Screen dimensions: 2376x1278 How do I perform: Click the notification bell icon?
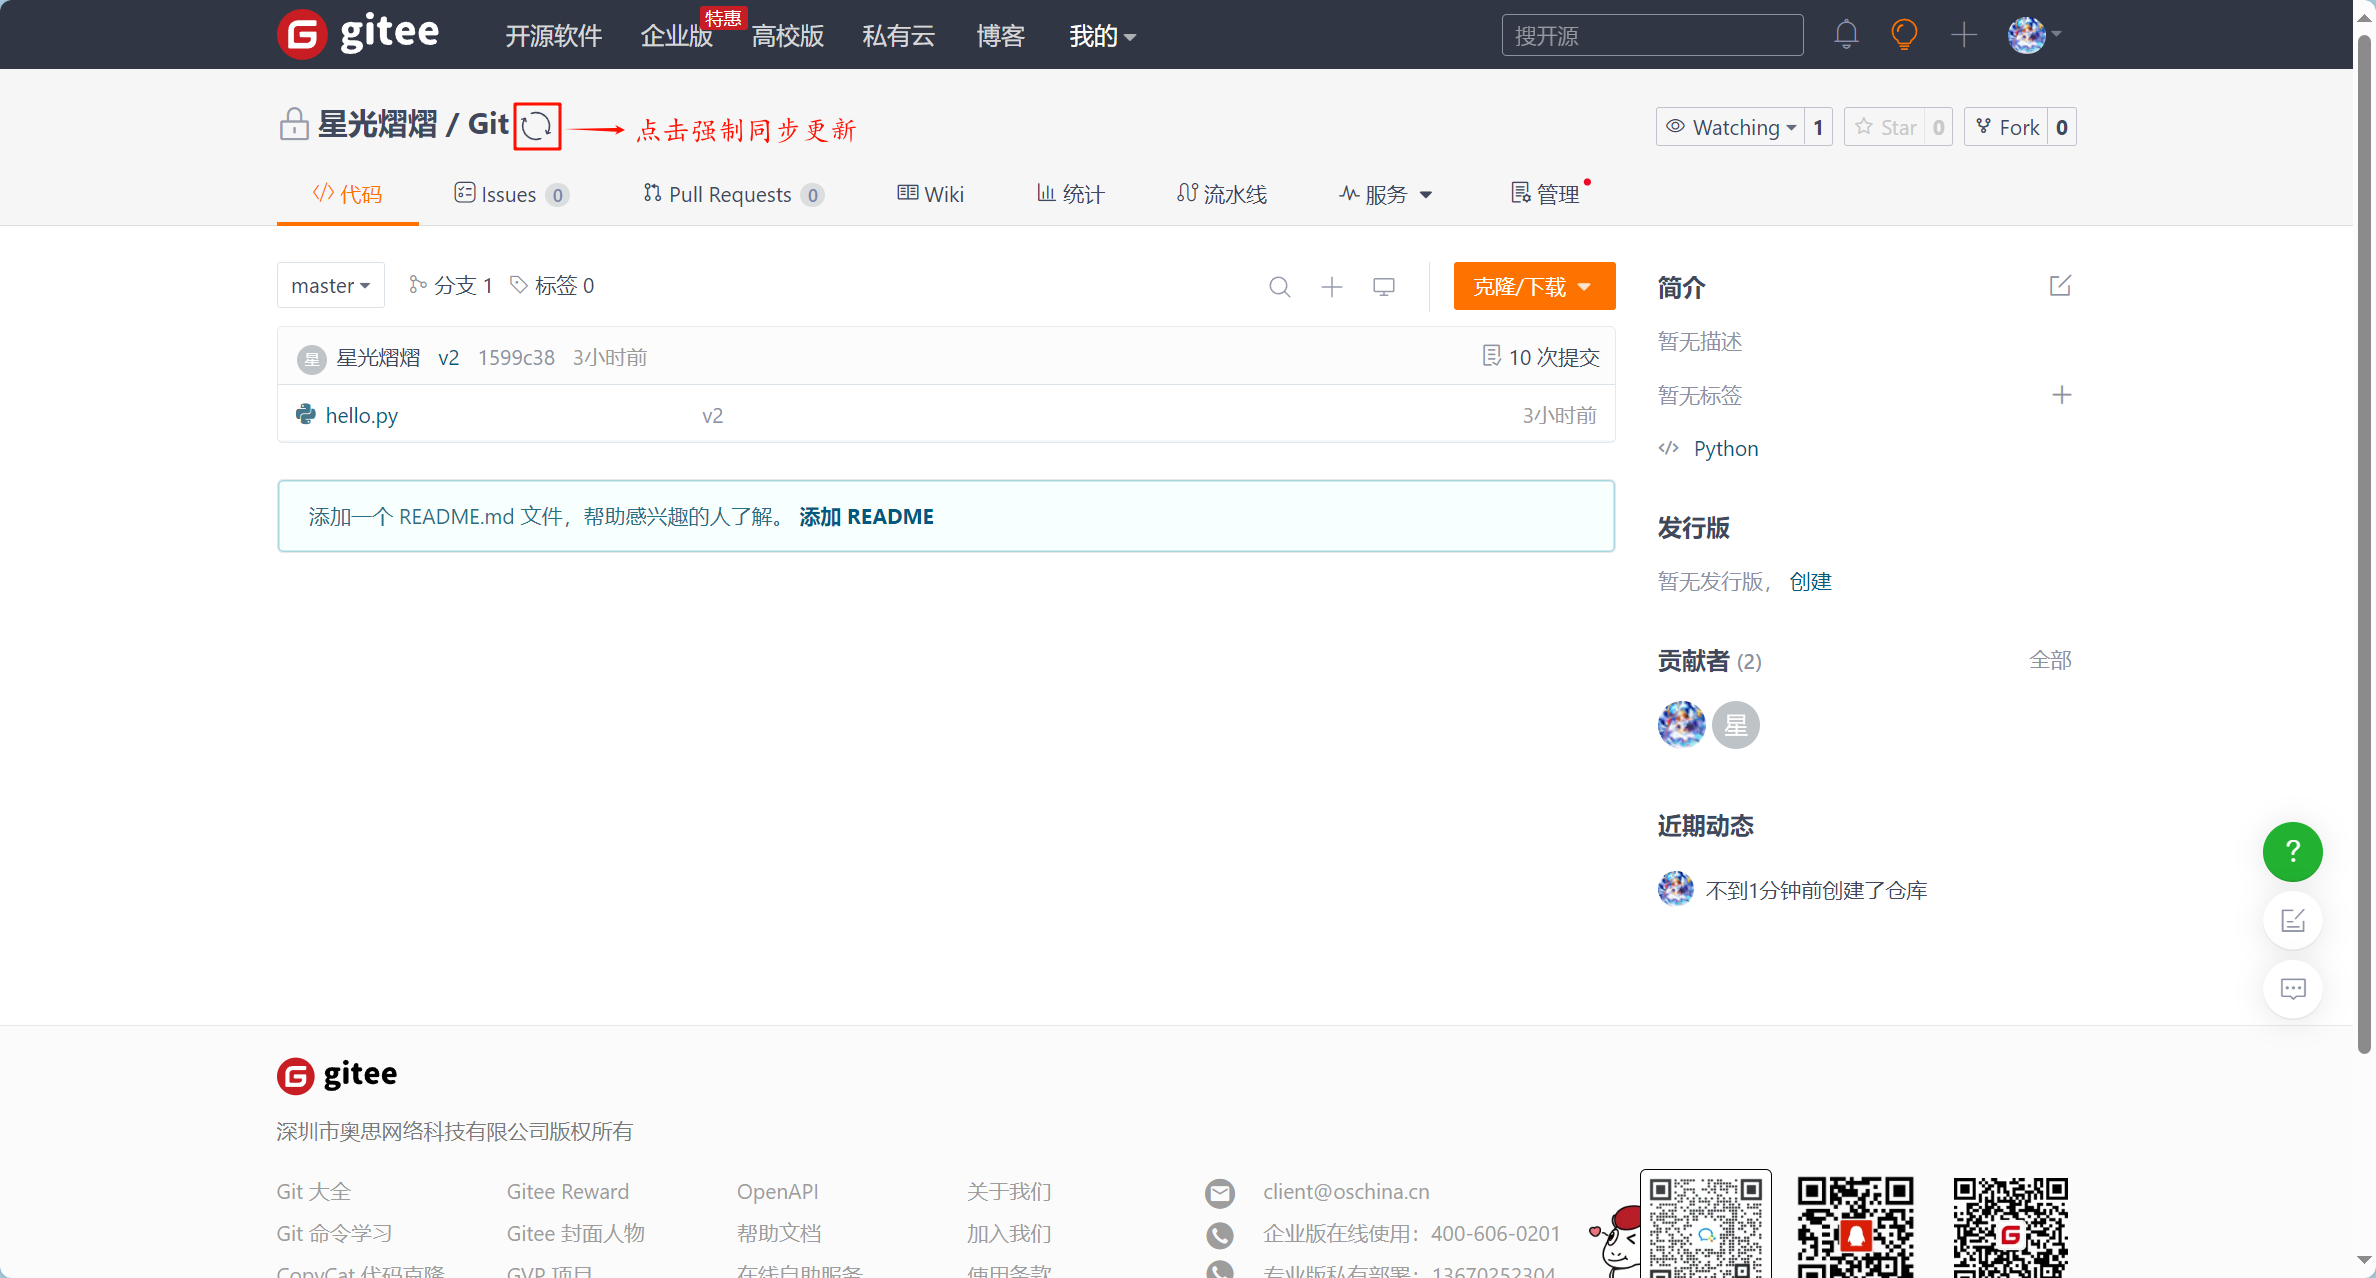tap(1846, 33)
